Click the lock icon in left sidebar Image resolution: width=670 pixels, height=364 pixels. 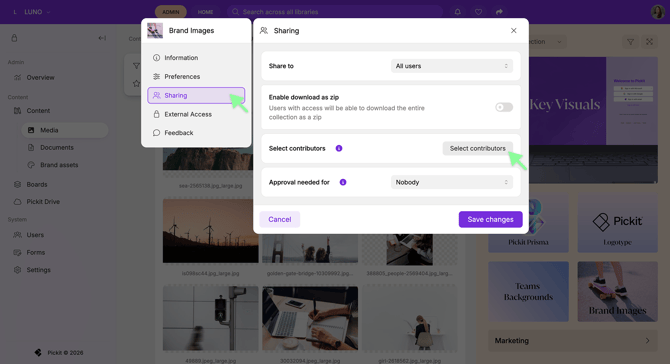[14, 38]
